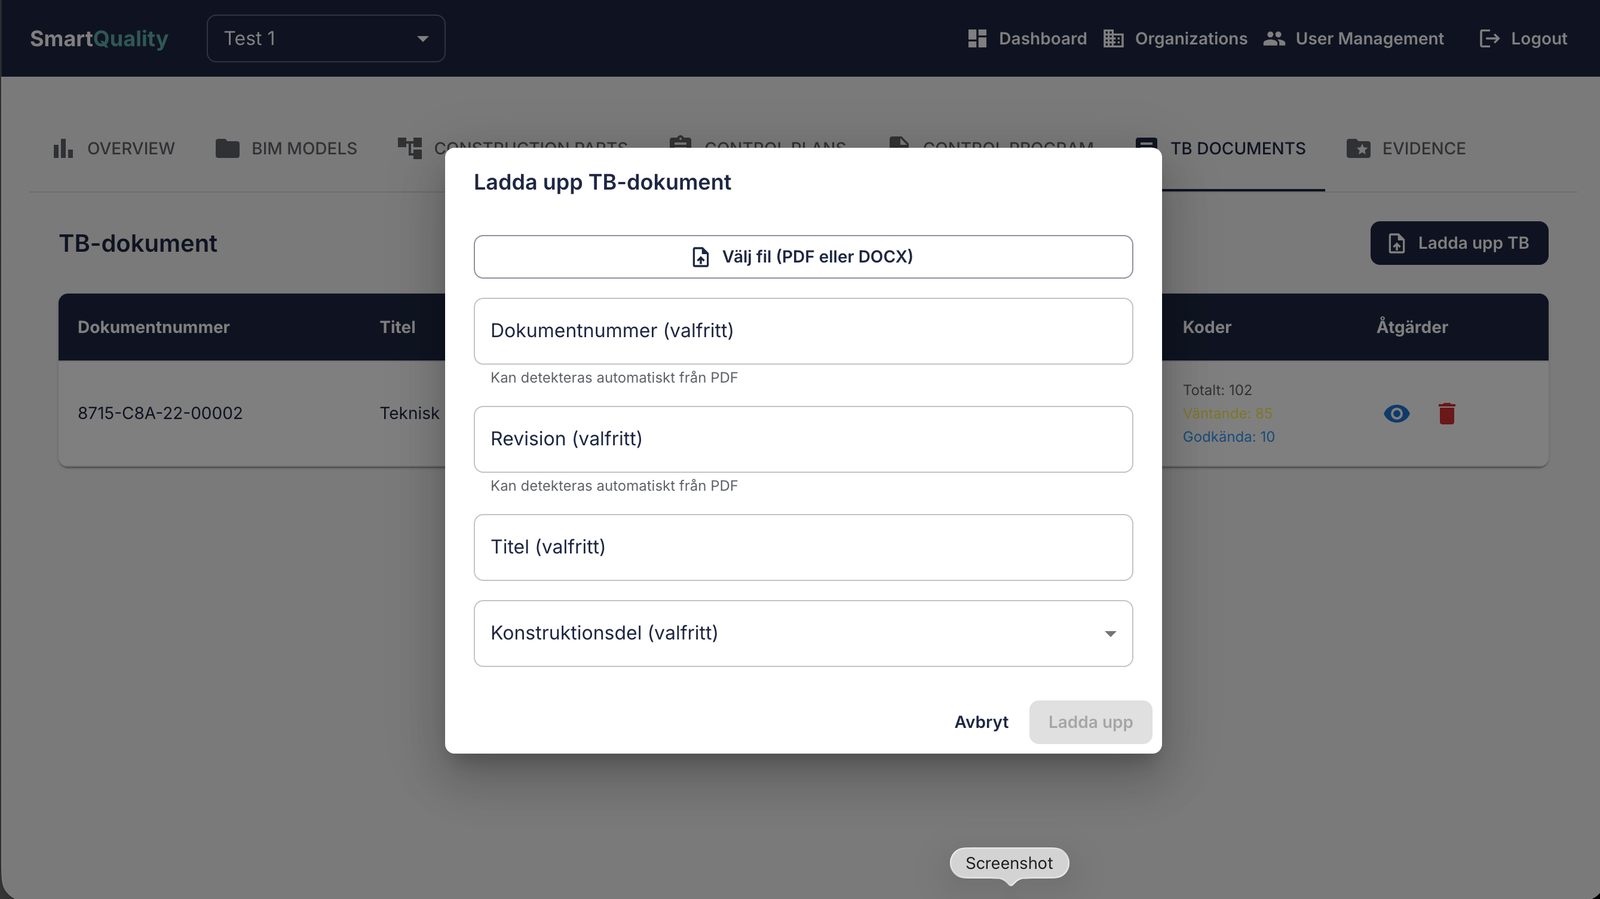Click Välj fil (PDF eller DOCX) button
The image size is (1600, 899).
[x=803, y=257]
